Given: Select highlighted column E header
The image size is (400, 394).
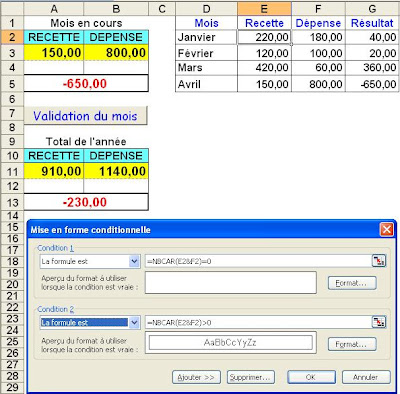Looking at the screenshot, I should 264,9.
